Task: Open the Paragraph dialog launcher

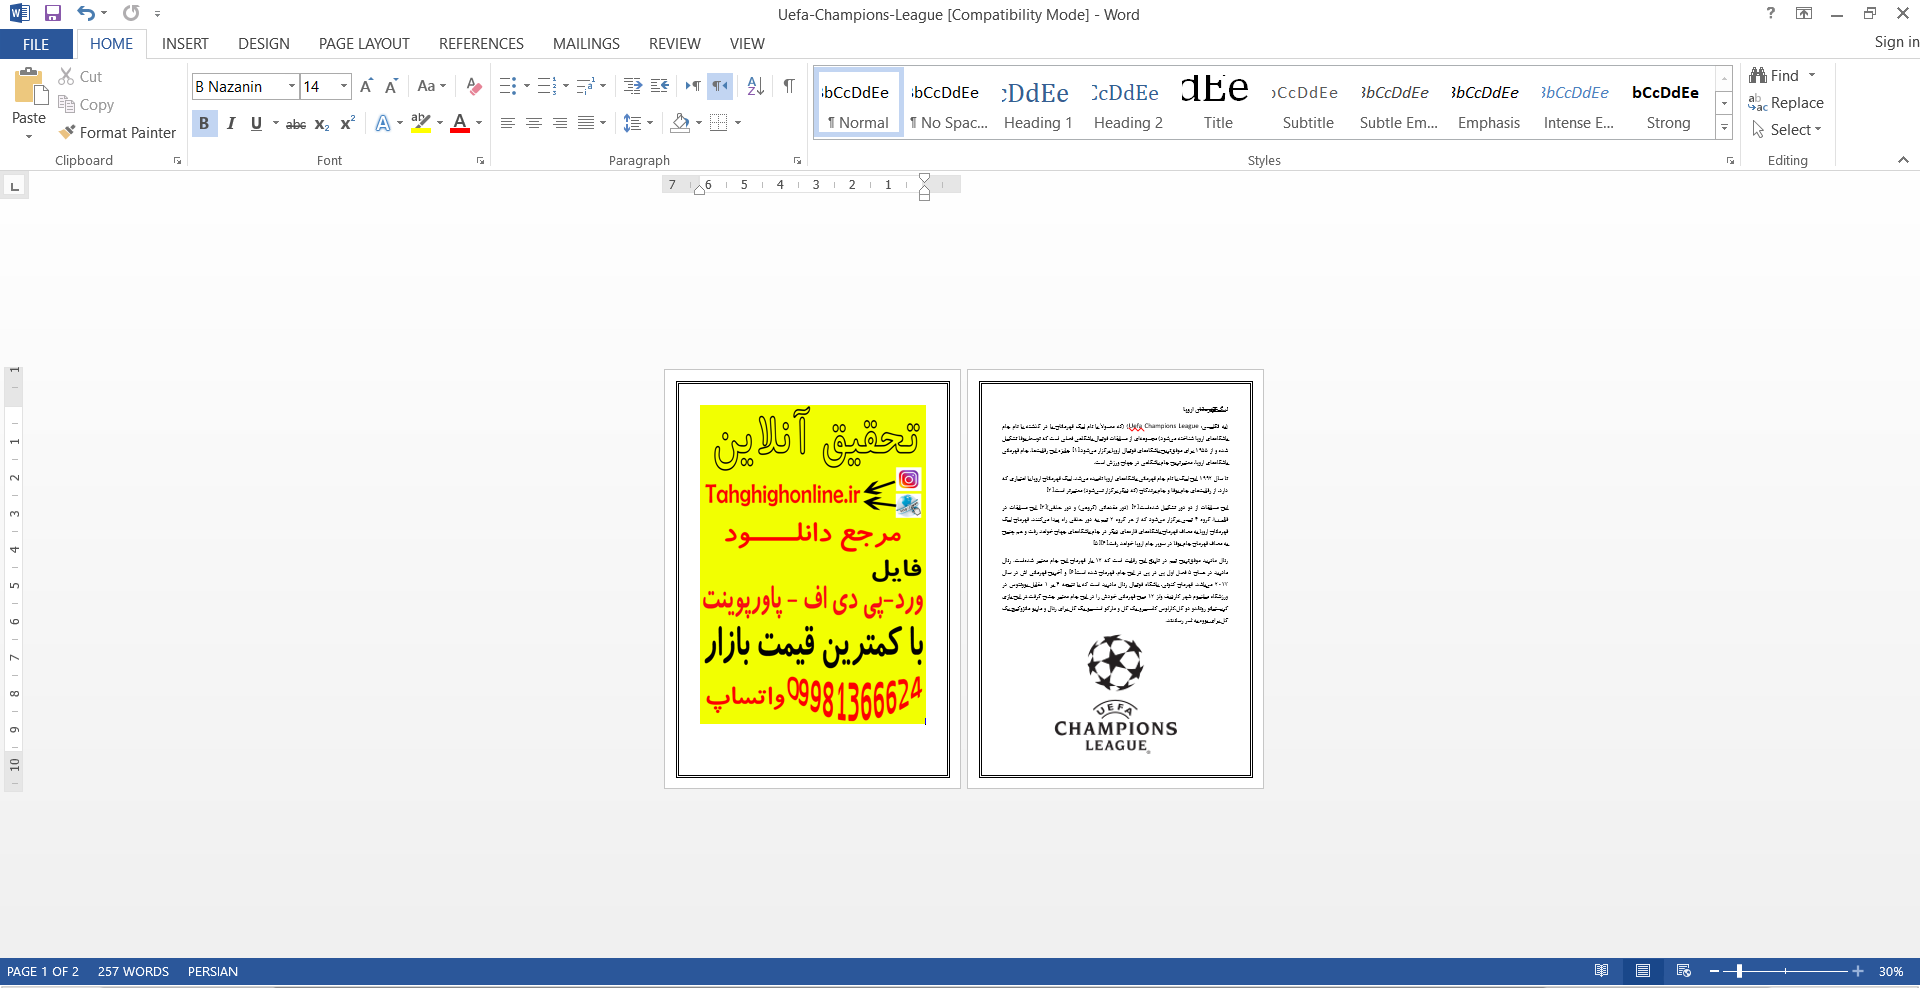Action: [797, 161]
